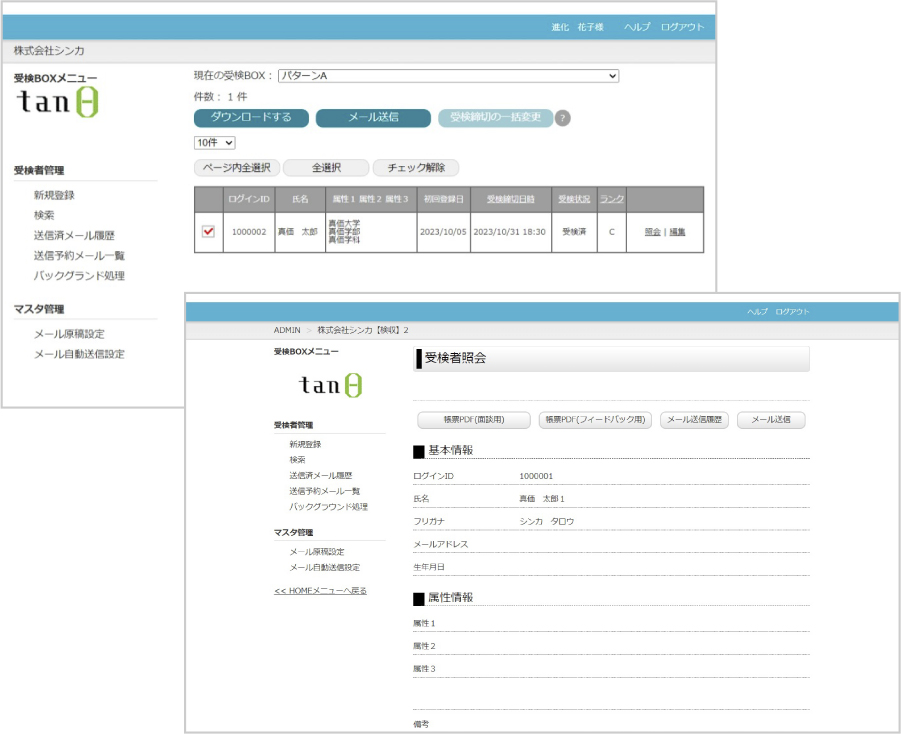Click the チェック解除 button
Image resolution: width=901 pixels, height=734 pixels.
416,168
